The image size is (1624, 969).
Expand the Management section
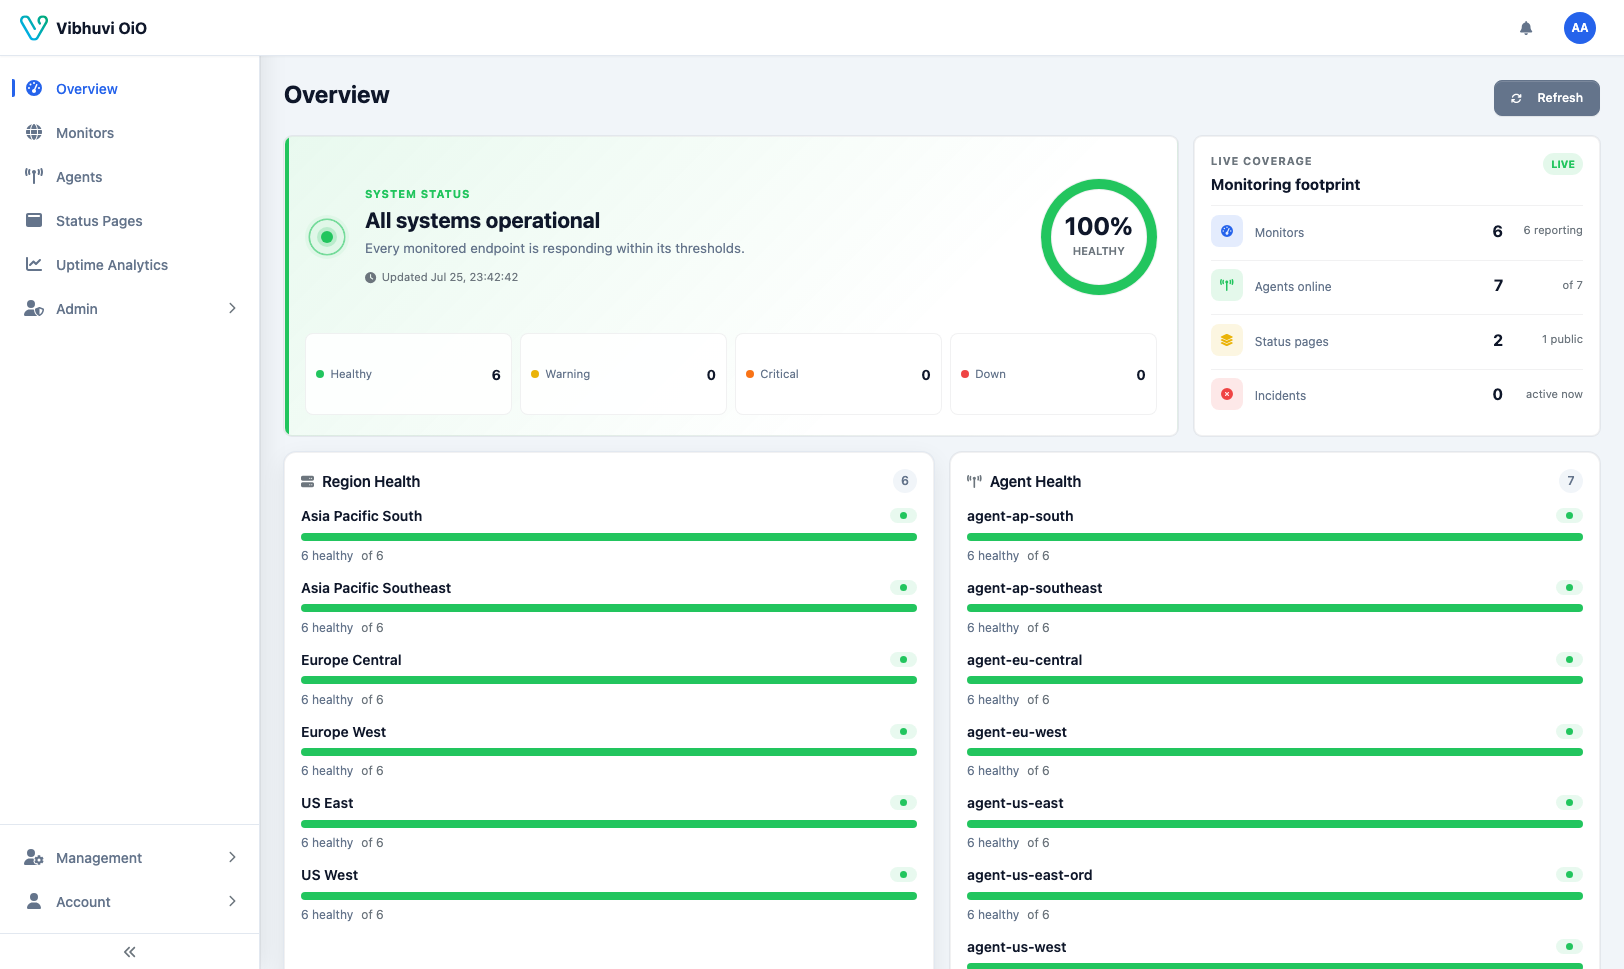[x=130, y=858]
